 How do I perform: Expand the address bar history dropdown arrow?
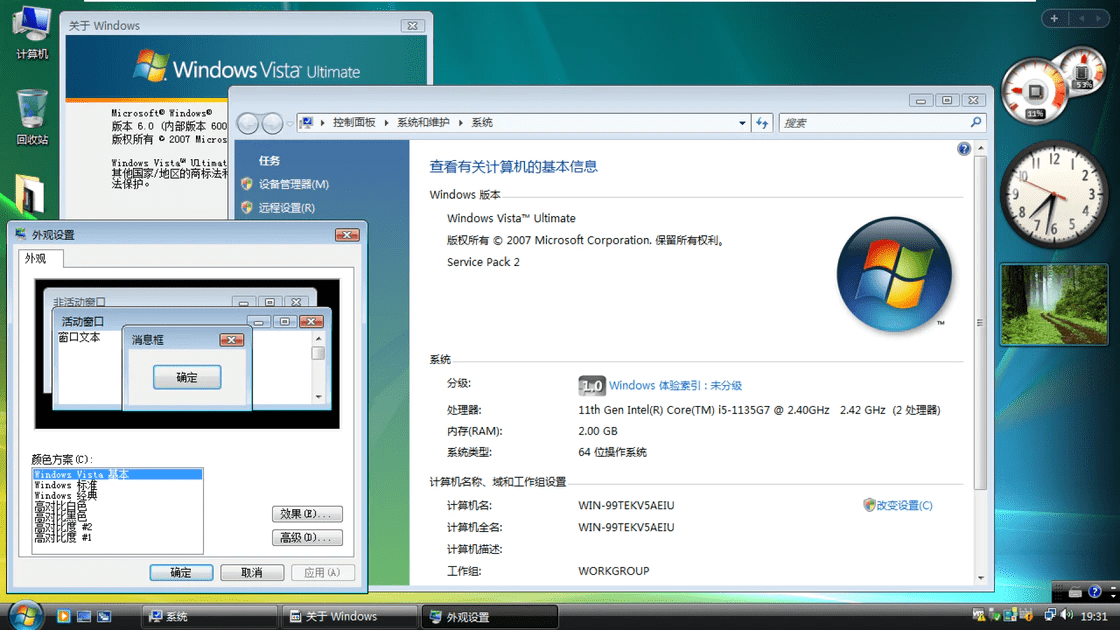[742, 123]
